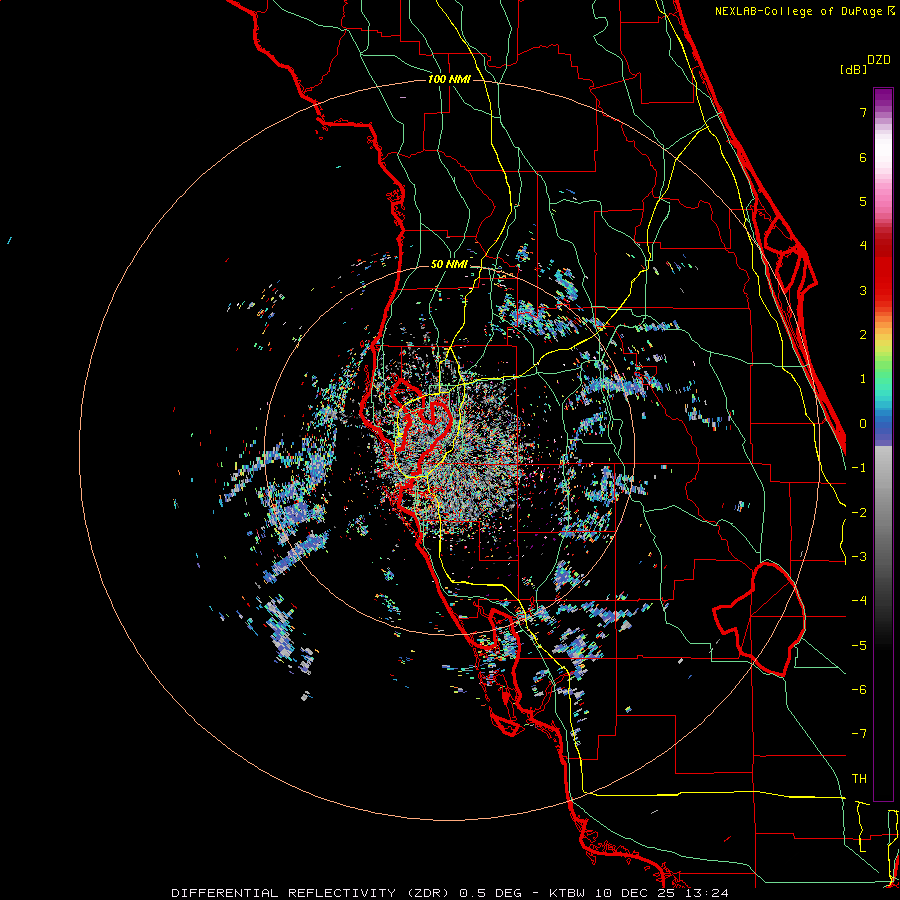The height and width of the screenshot is (900, 900).
Task: Click the legend value 6
Action: click(863, 157)
